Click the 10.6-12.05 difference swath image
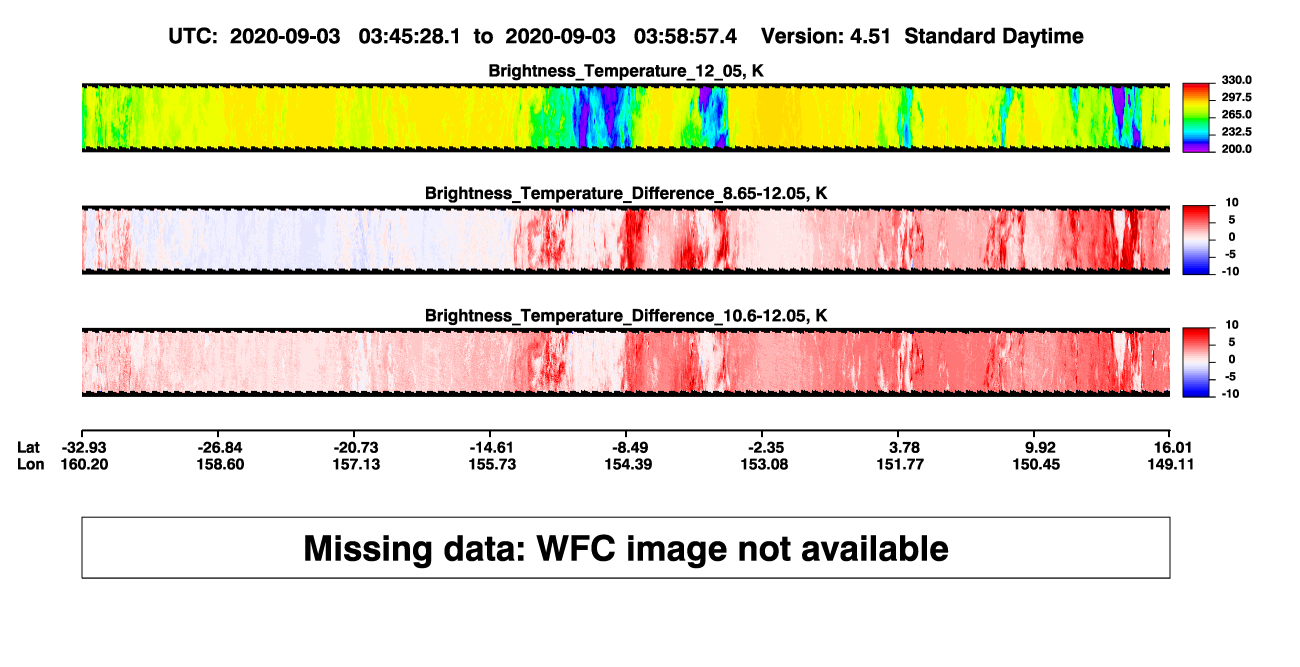The image size is (1300, 667). coord(626,362)
